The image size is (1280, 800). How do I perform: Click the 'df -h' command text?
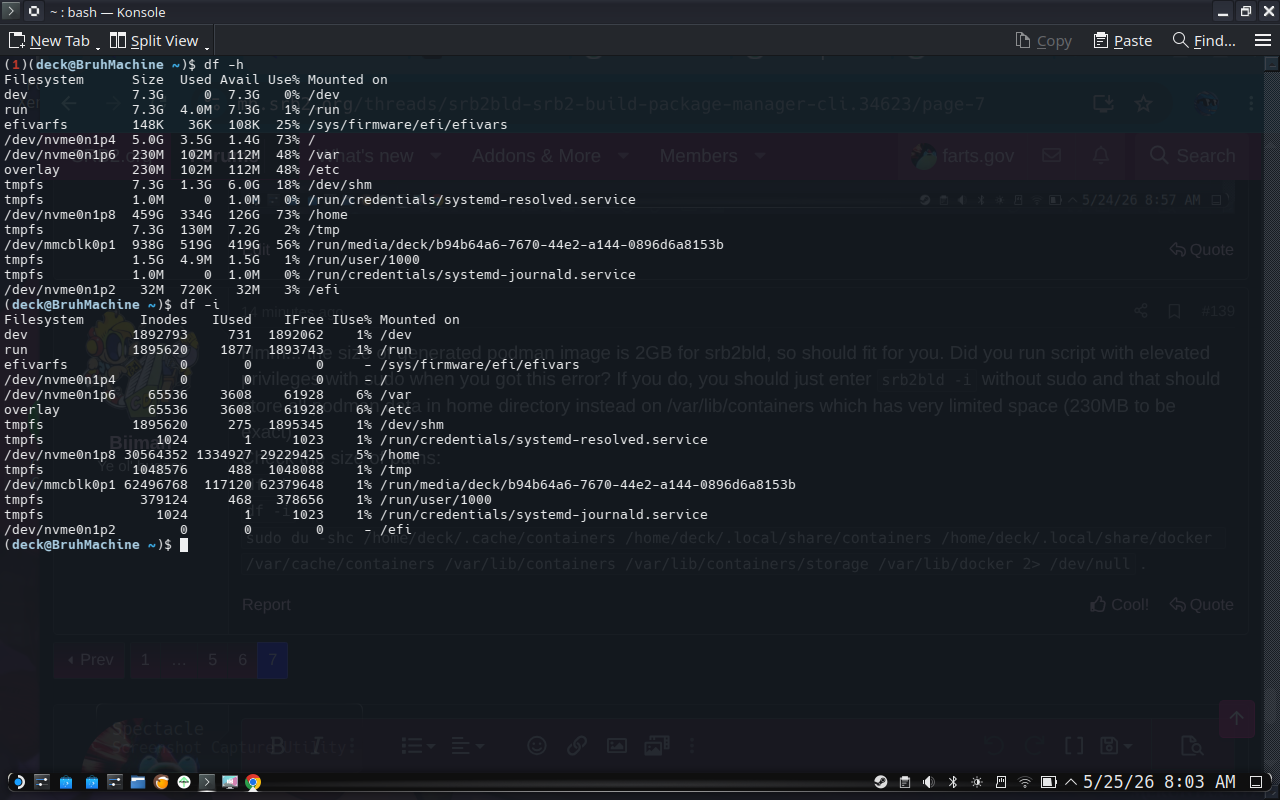click(x=224, y=65)
